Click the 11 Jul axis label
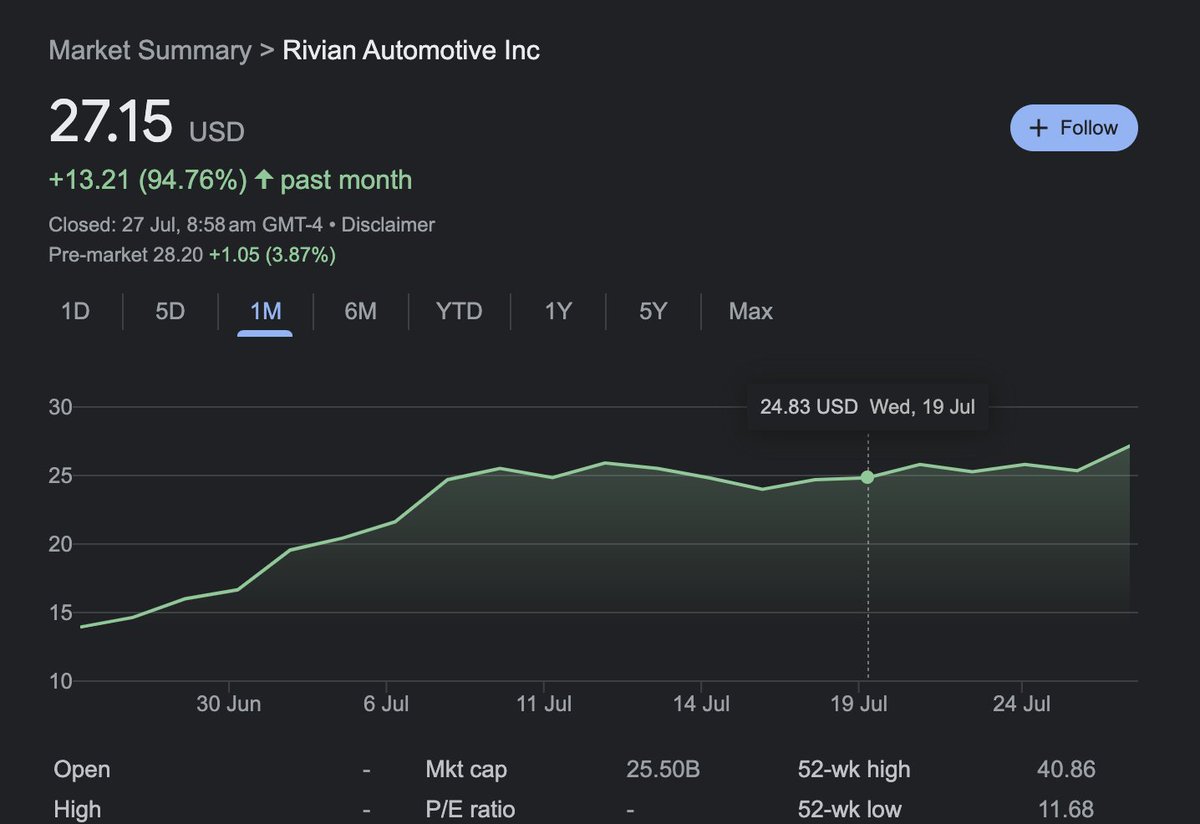The width and height of the screenshot is (1200, 824). pyautogui.click(x=544, y=704)
